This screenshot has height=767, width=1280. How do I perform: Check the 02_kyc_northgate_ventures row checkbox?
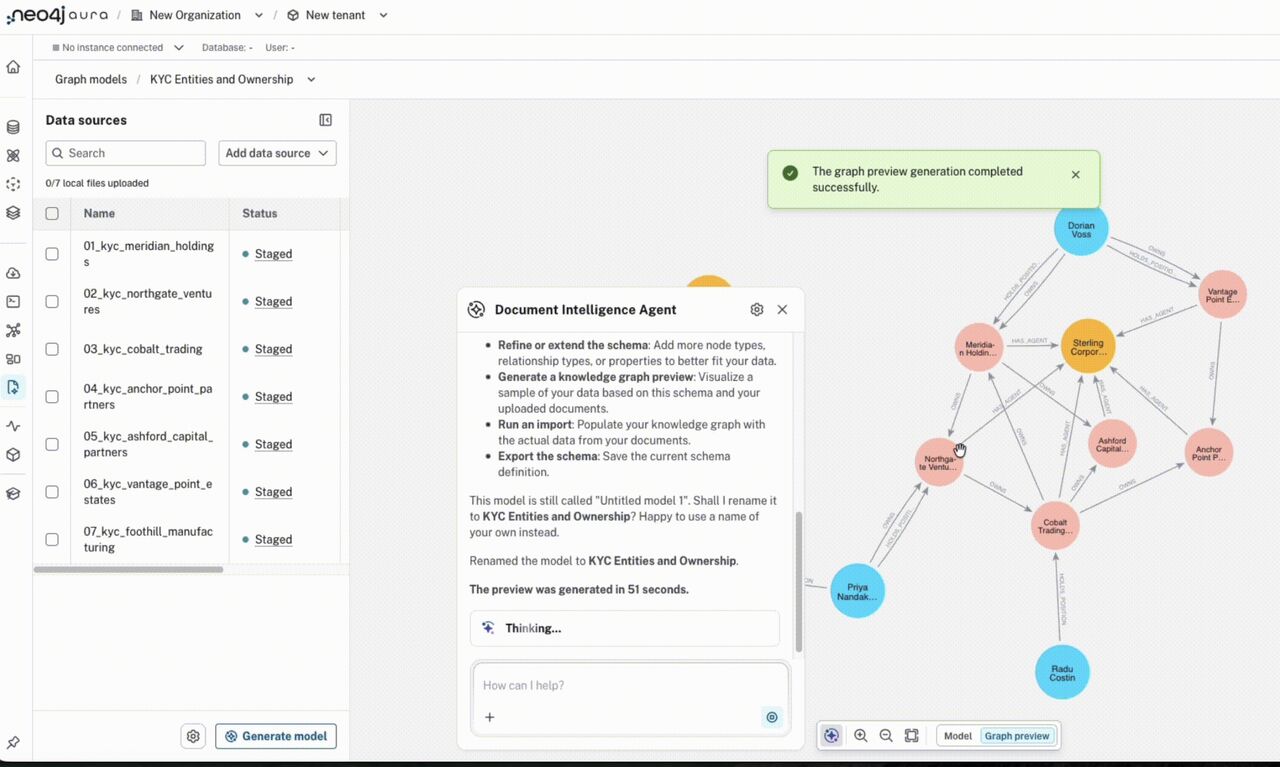tap(52, 301)
